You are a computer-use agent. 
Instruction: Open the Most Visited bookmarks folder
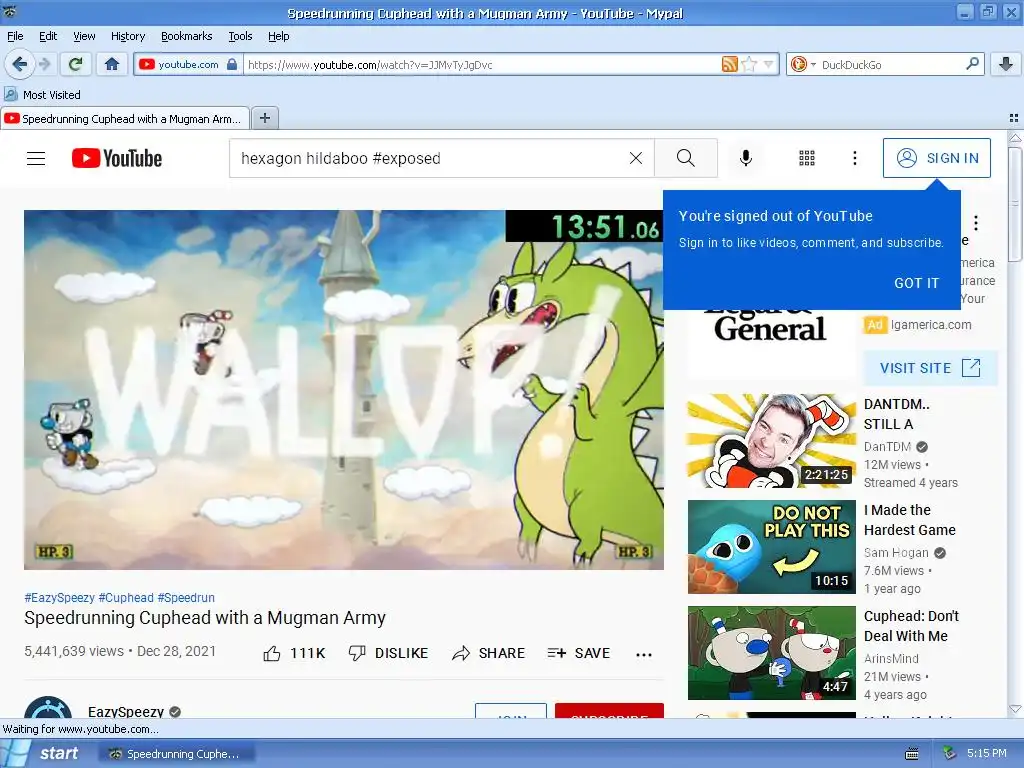point(42,95)
